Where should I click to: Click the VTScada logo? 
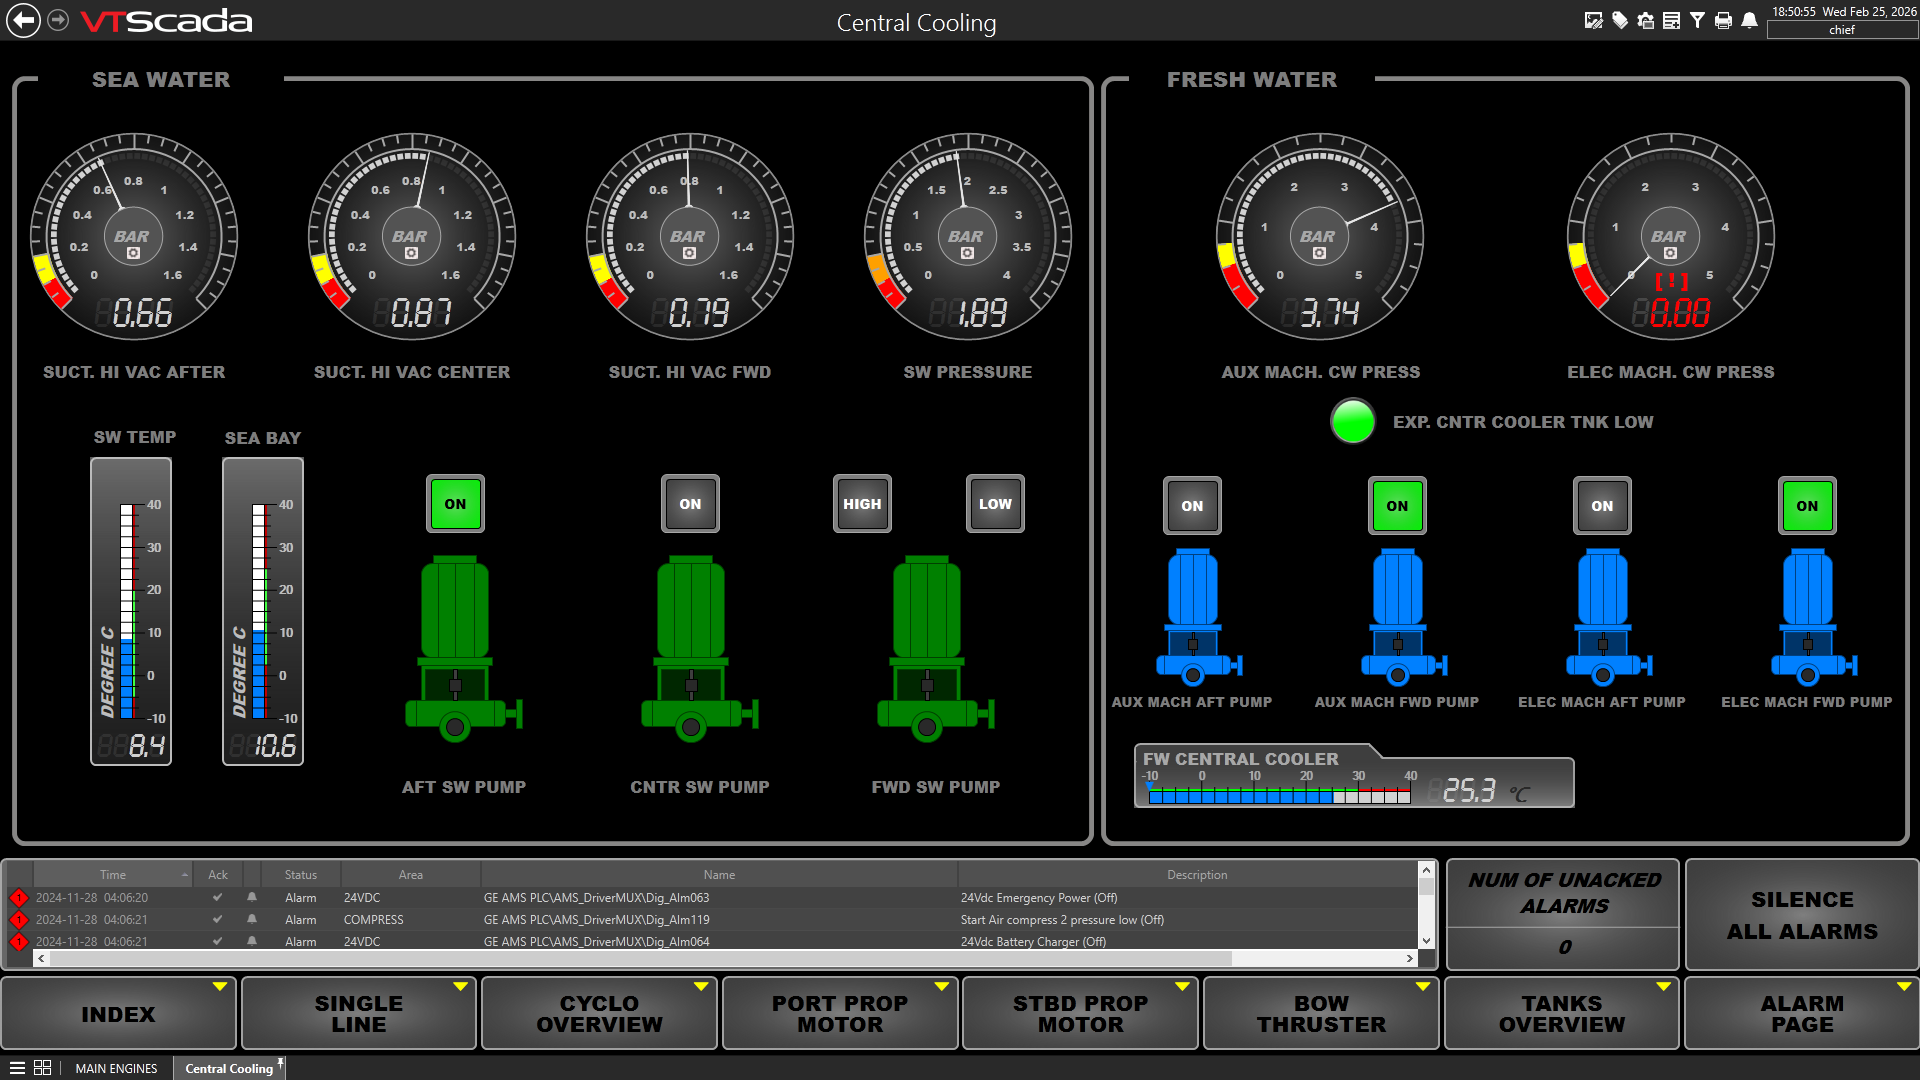(166, 21)
